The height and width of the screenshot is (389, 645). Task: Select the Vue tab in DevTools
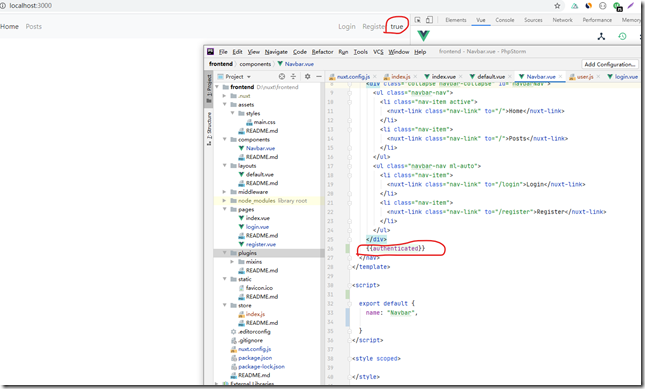pyautogui.click(x=481, y=20)
